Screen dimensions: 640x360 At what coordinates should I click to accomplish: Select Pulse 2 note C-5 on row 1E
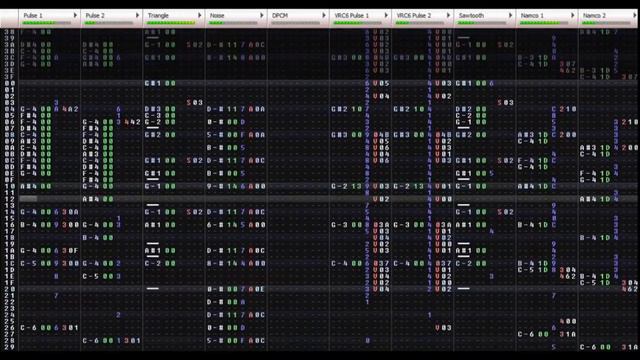tap(91, 276)
